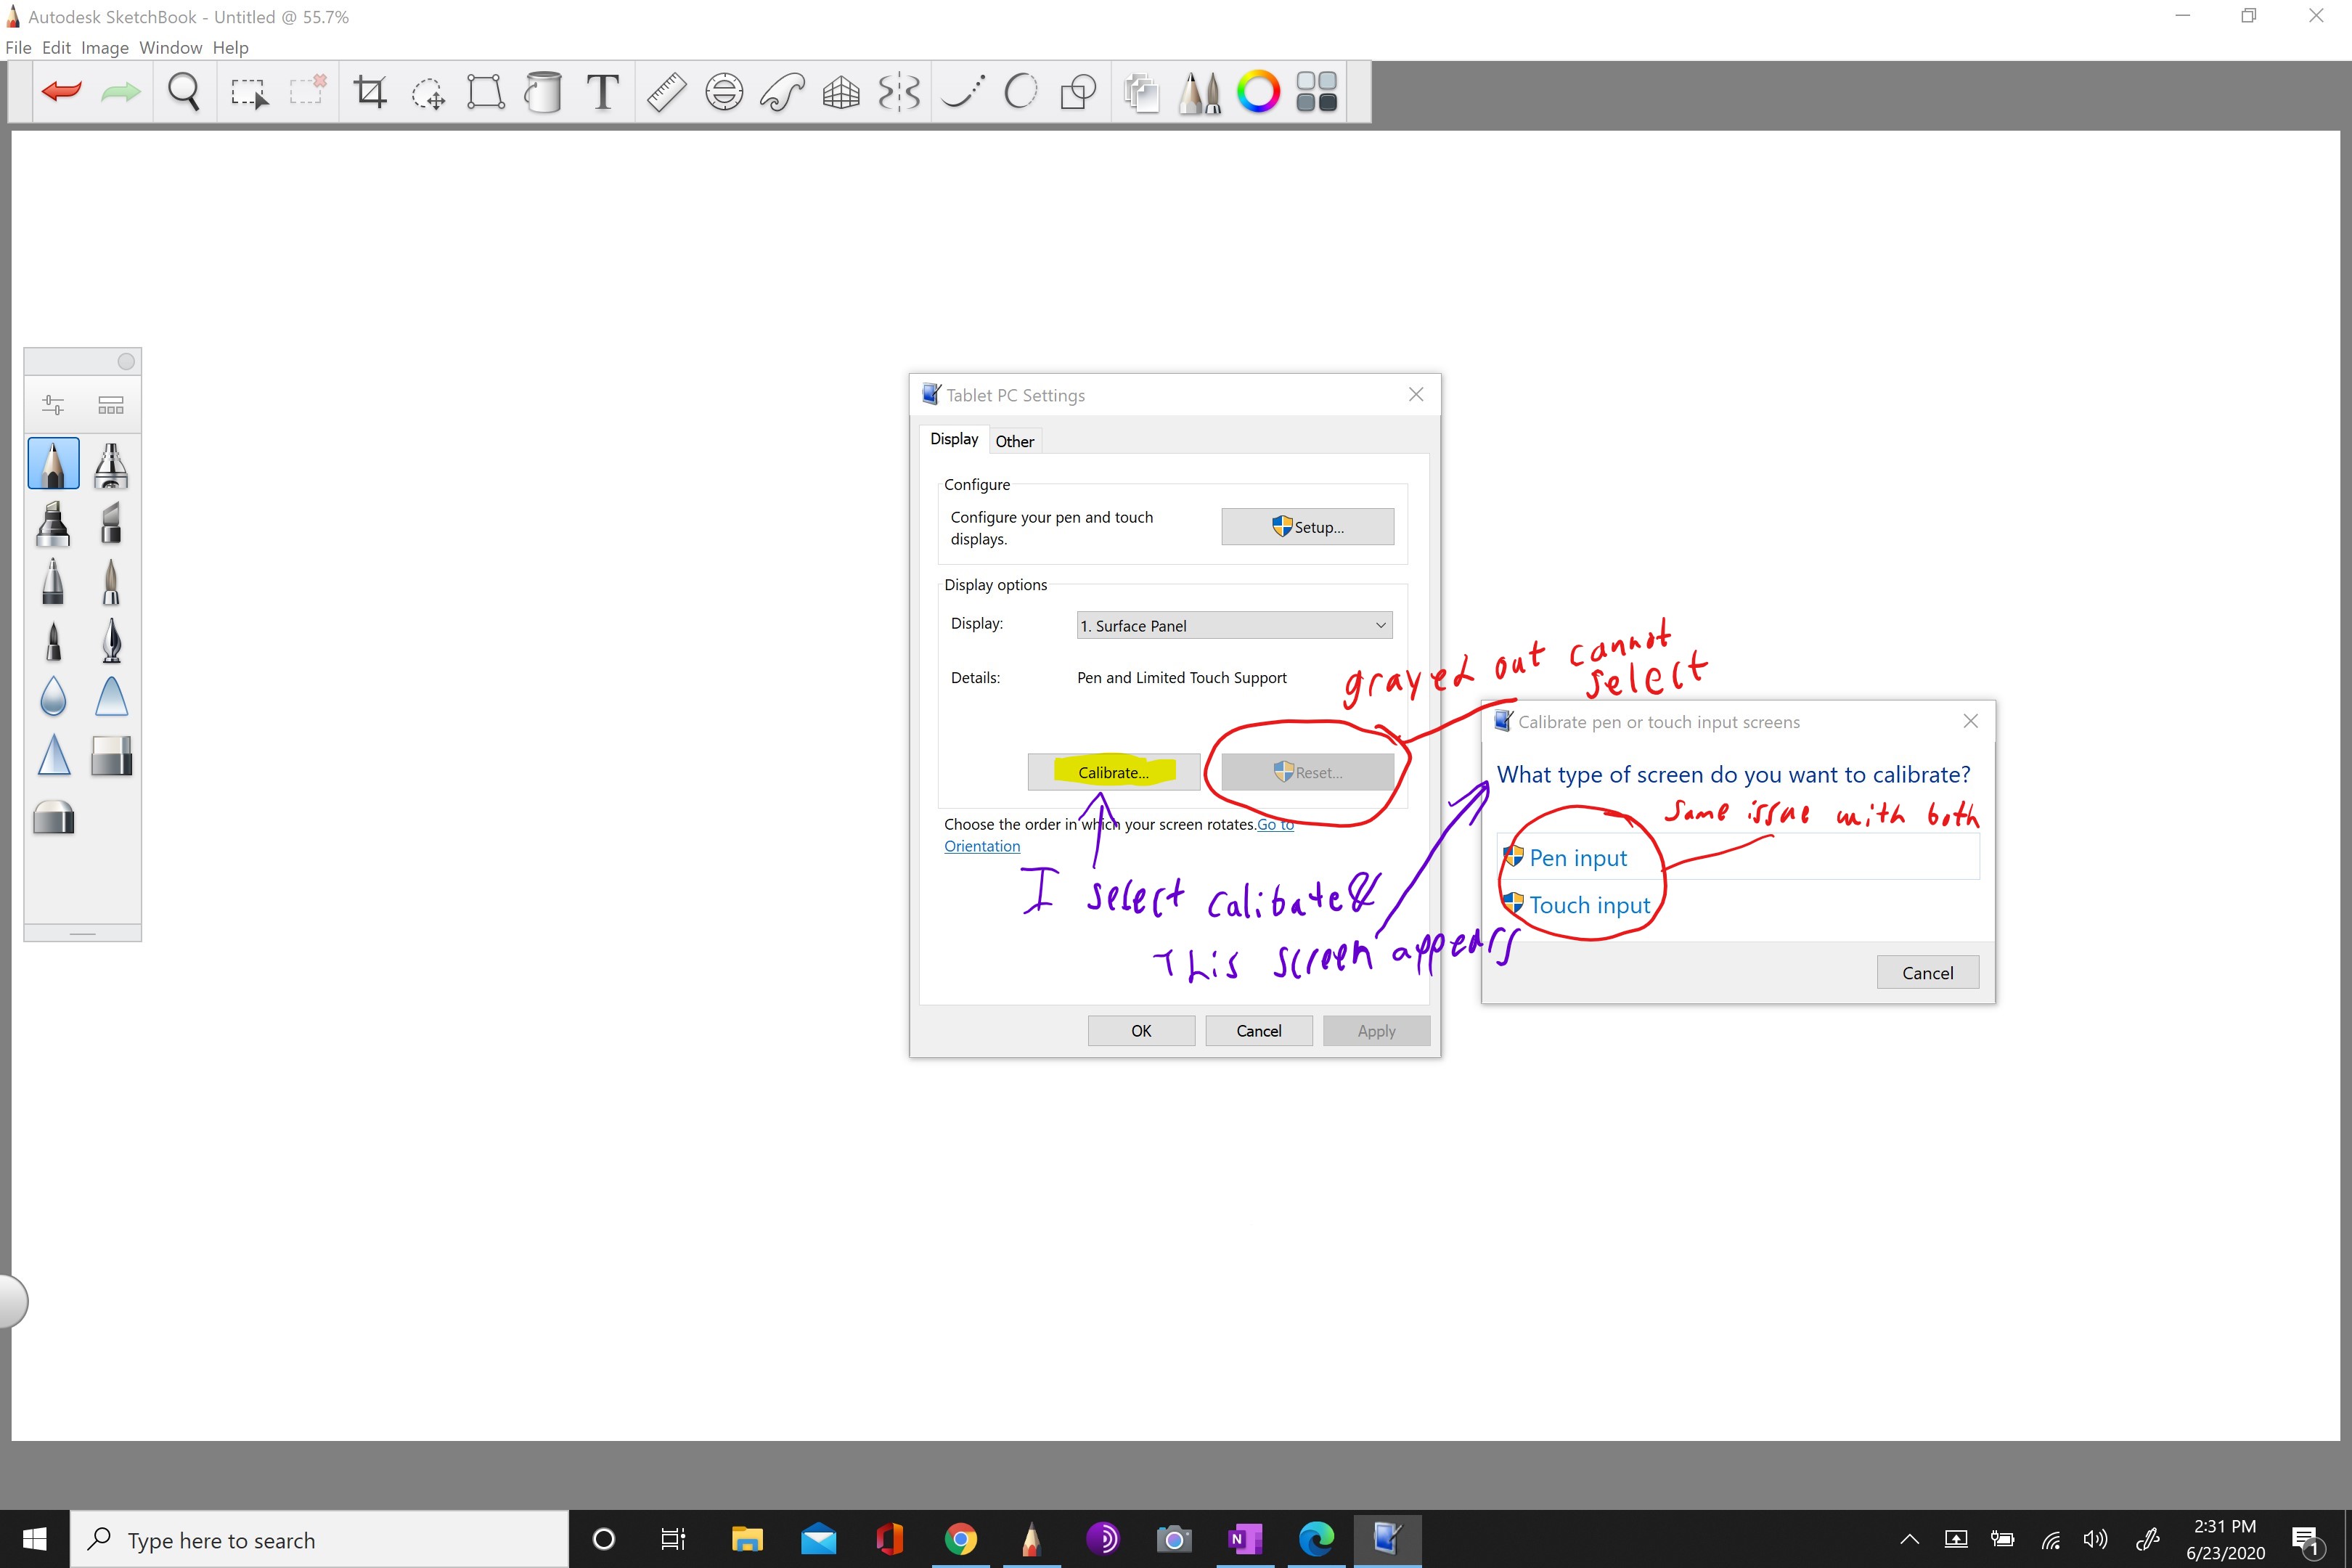
Task: Toggle the Brush Palette pencil icon
Action: 1199,92
